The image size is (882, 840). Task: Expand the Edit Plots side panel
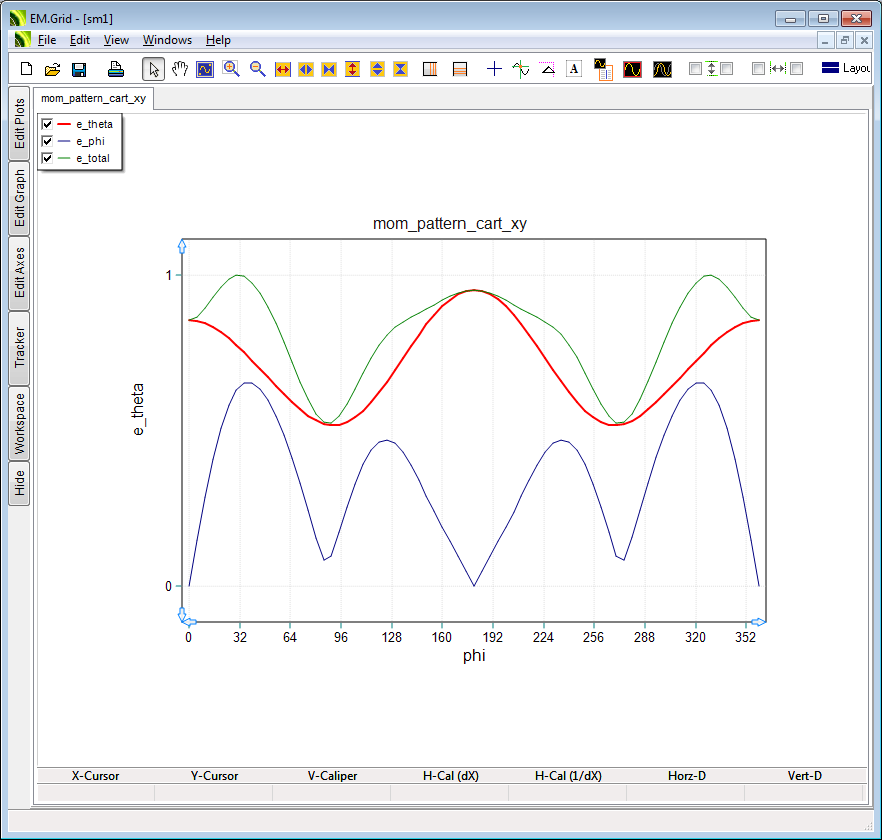pos(20,123)
